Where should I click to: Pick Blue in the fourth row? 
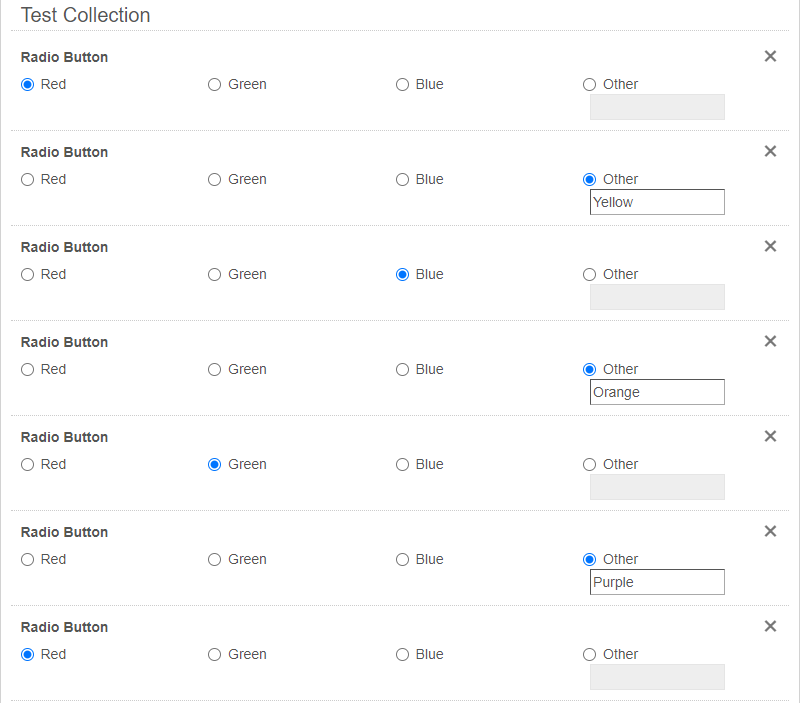(x=402, y=370)
